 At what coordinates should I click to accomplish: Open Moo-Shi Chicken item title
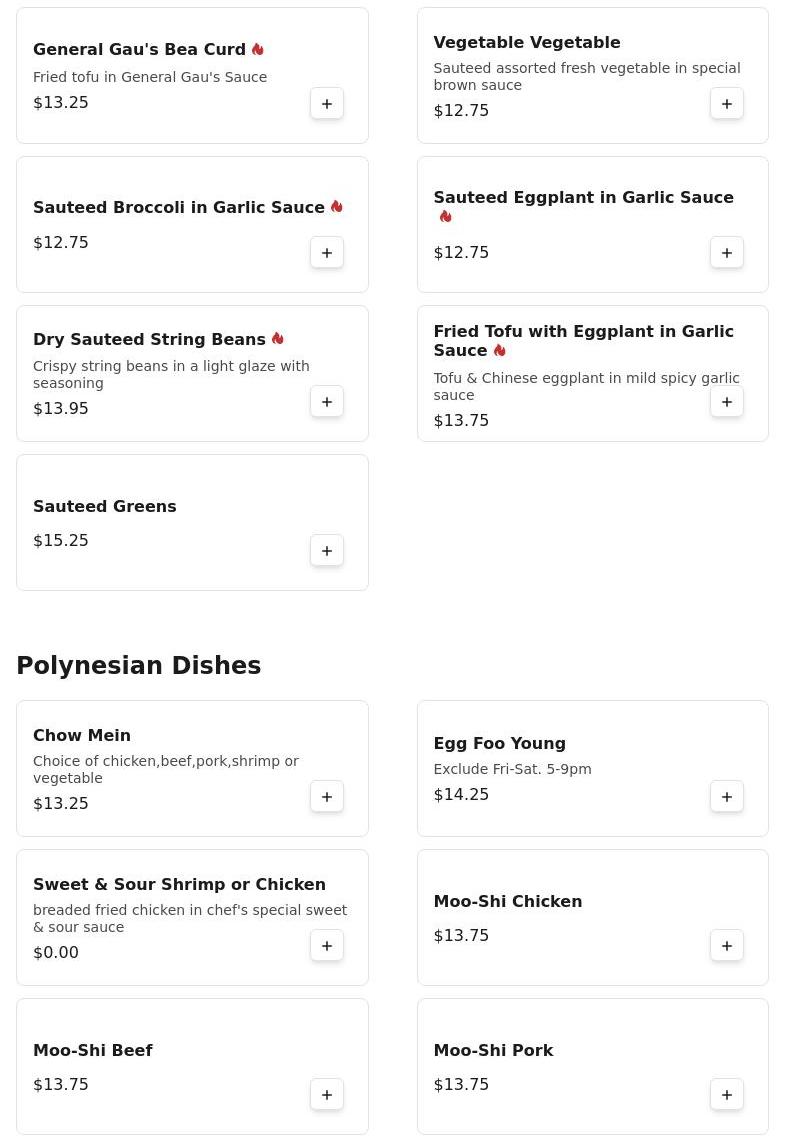[508, 902]
